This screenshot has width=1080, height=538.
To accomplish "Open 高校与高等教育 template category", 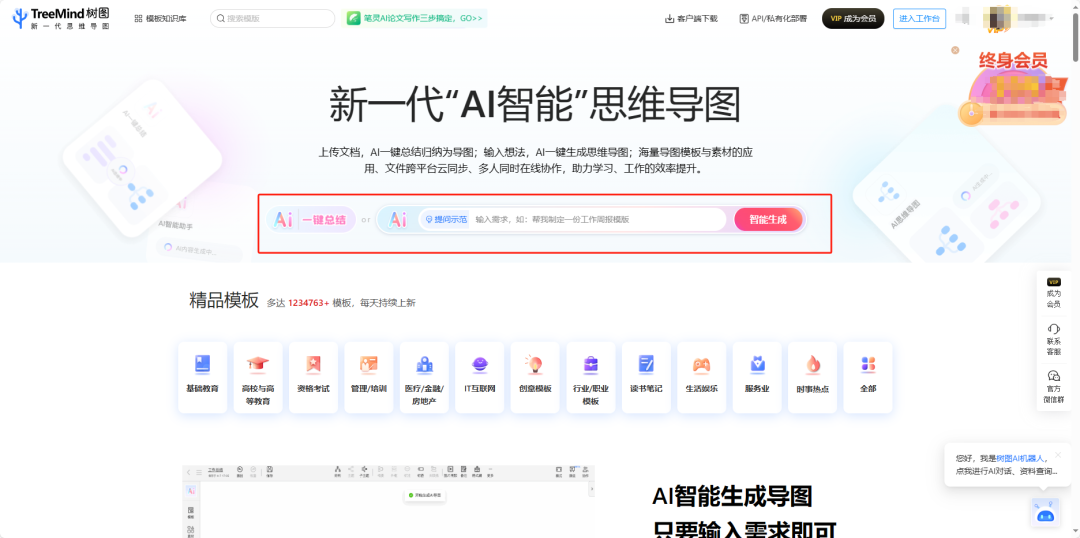I will tap(258, 377).
